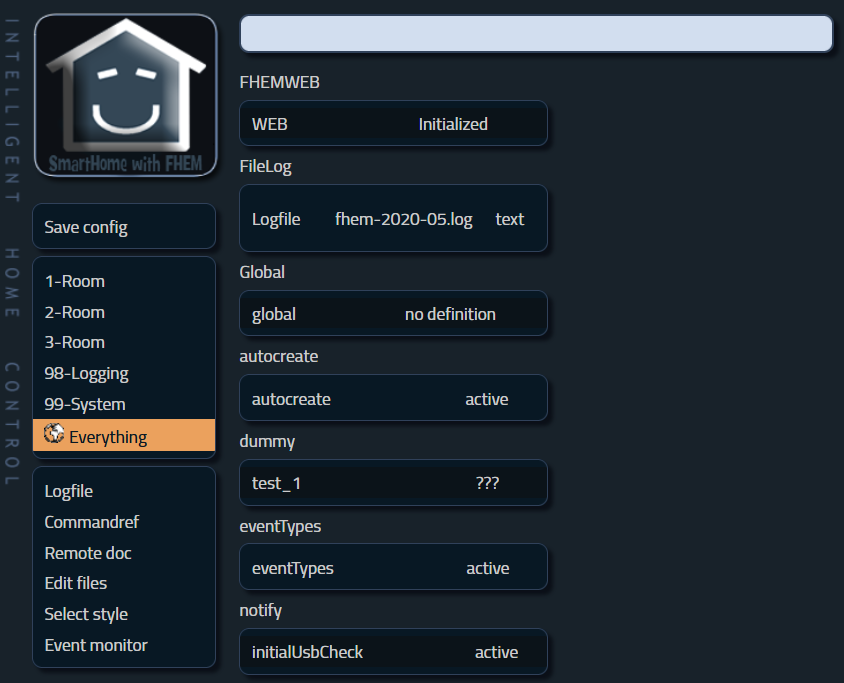Click Save config button
844x683 pixels.
point(86,227)
